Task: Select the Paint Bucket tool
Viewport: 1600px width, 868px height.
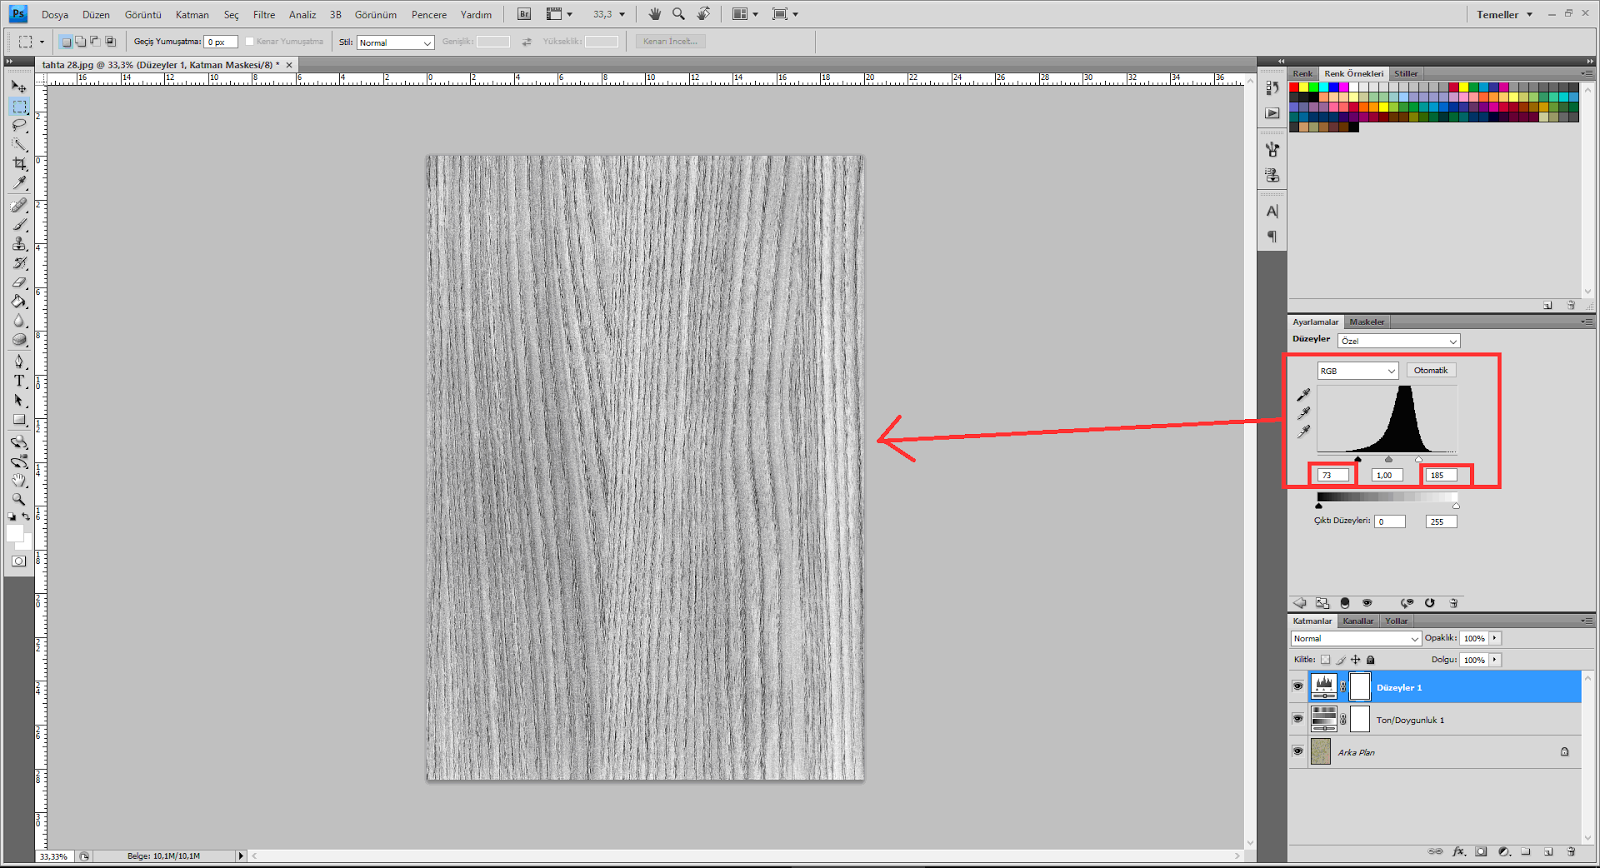Action: coord(19,301)
